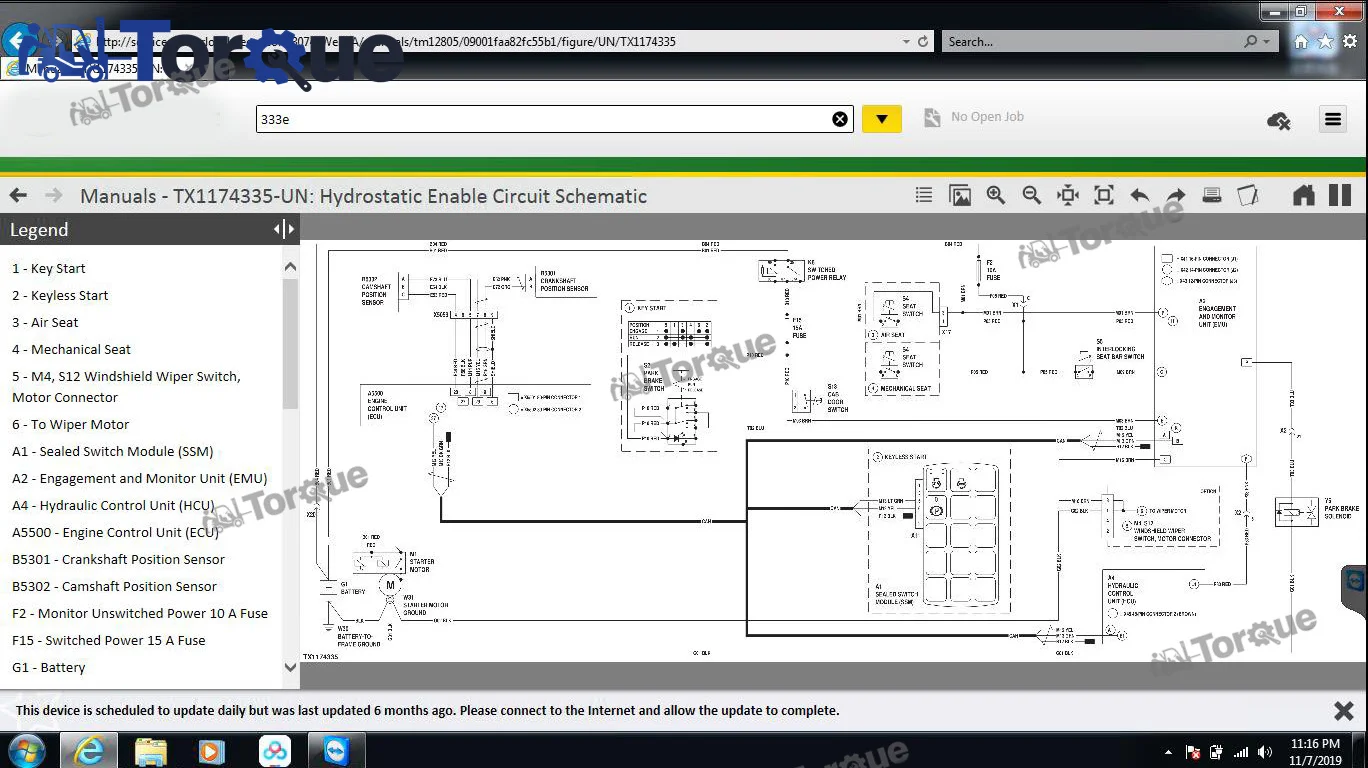Viewport: 1368px width, 768px height.
Task: Click the split-pane columns icon
Action: click(1340, 195)
